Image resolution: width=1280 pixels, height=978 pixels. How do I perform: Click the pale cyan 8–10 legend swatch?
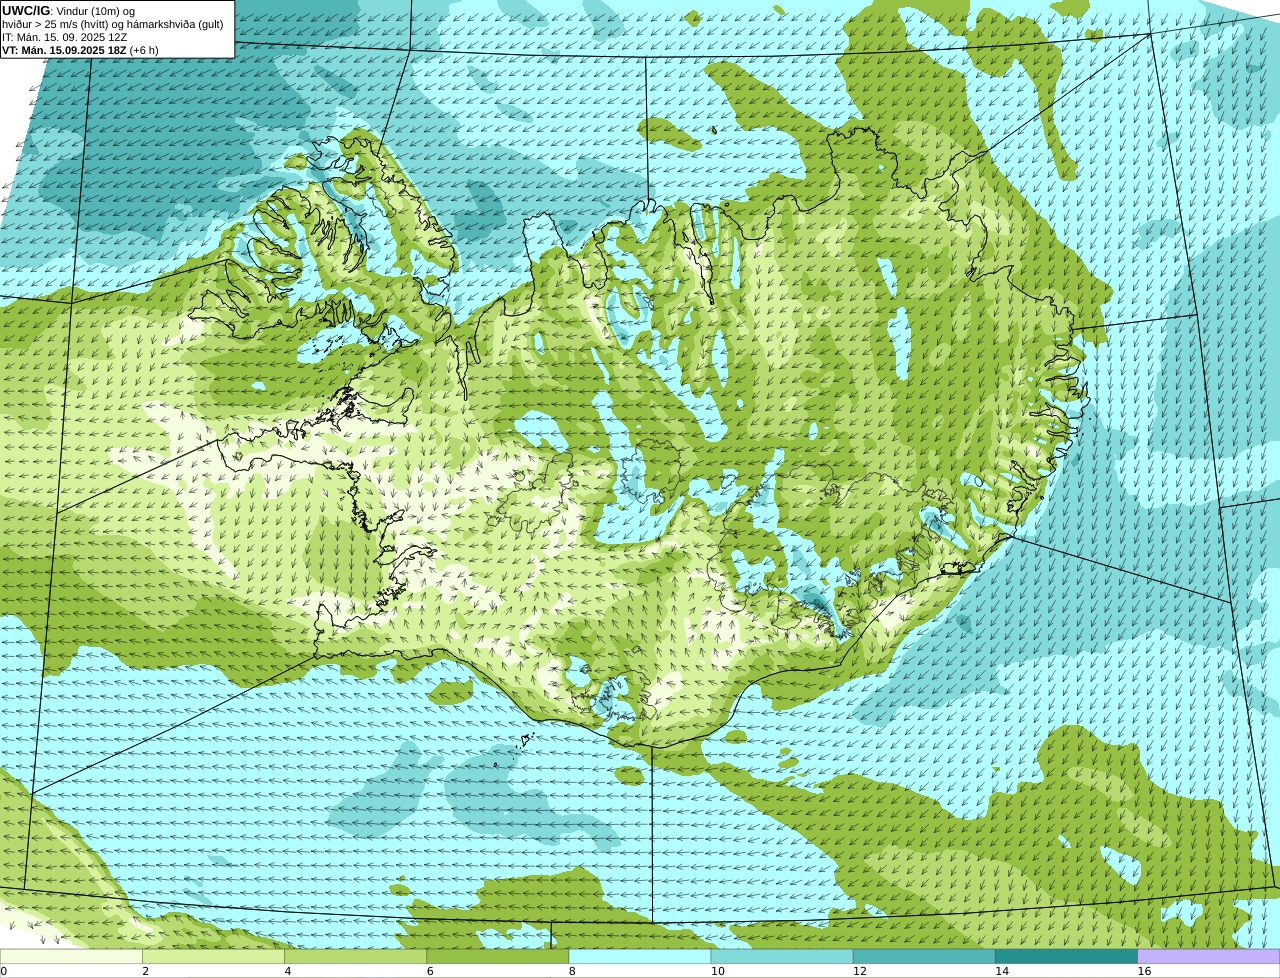click(x=640, y=957)
